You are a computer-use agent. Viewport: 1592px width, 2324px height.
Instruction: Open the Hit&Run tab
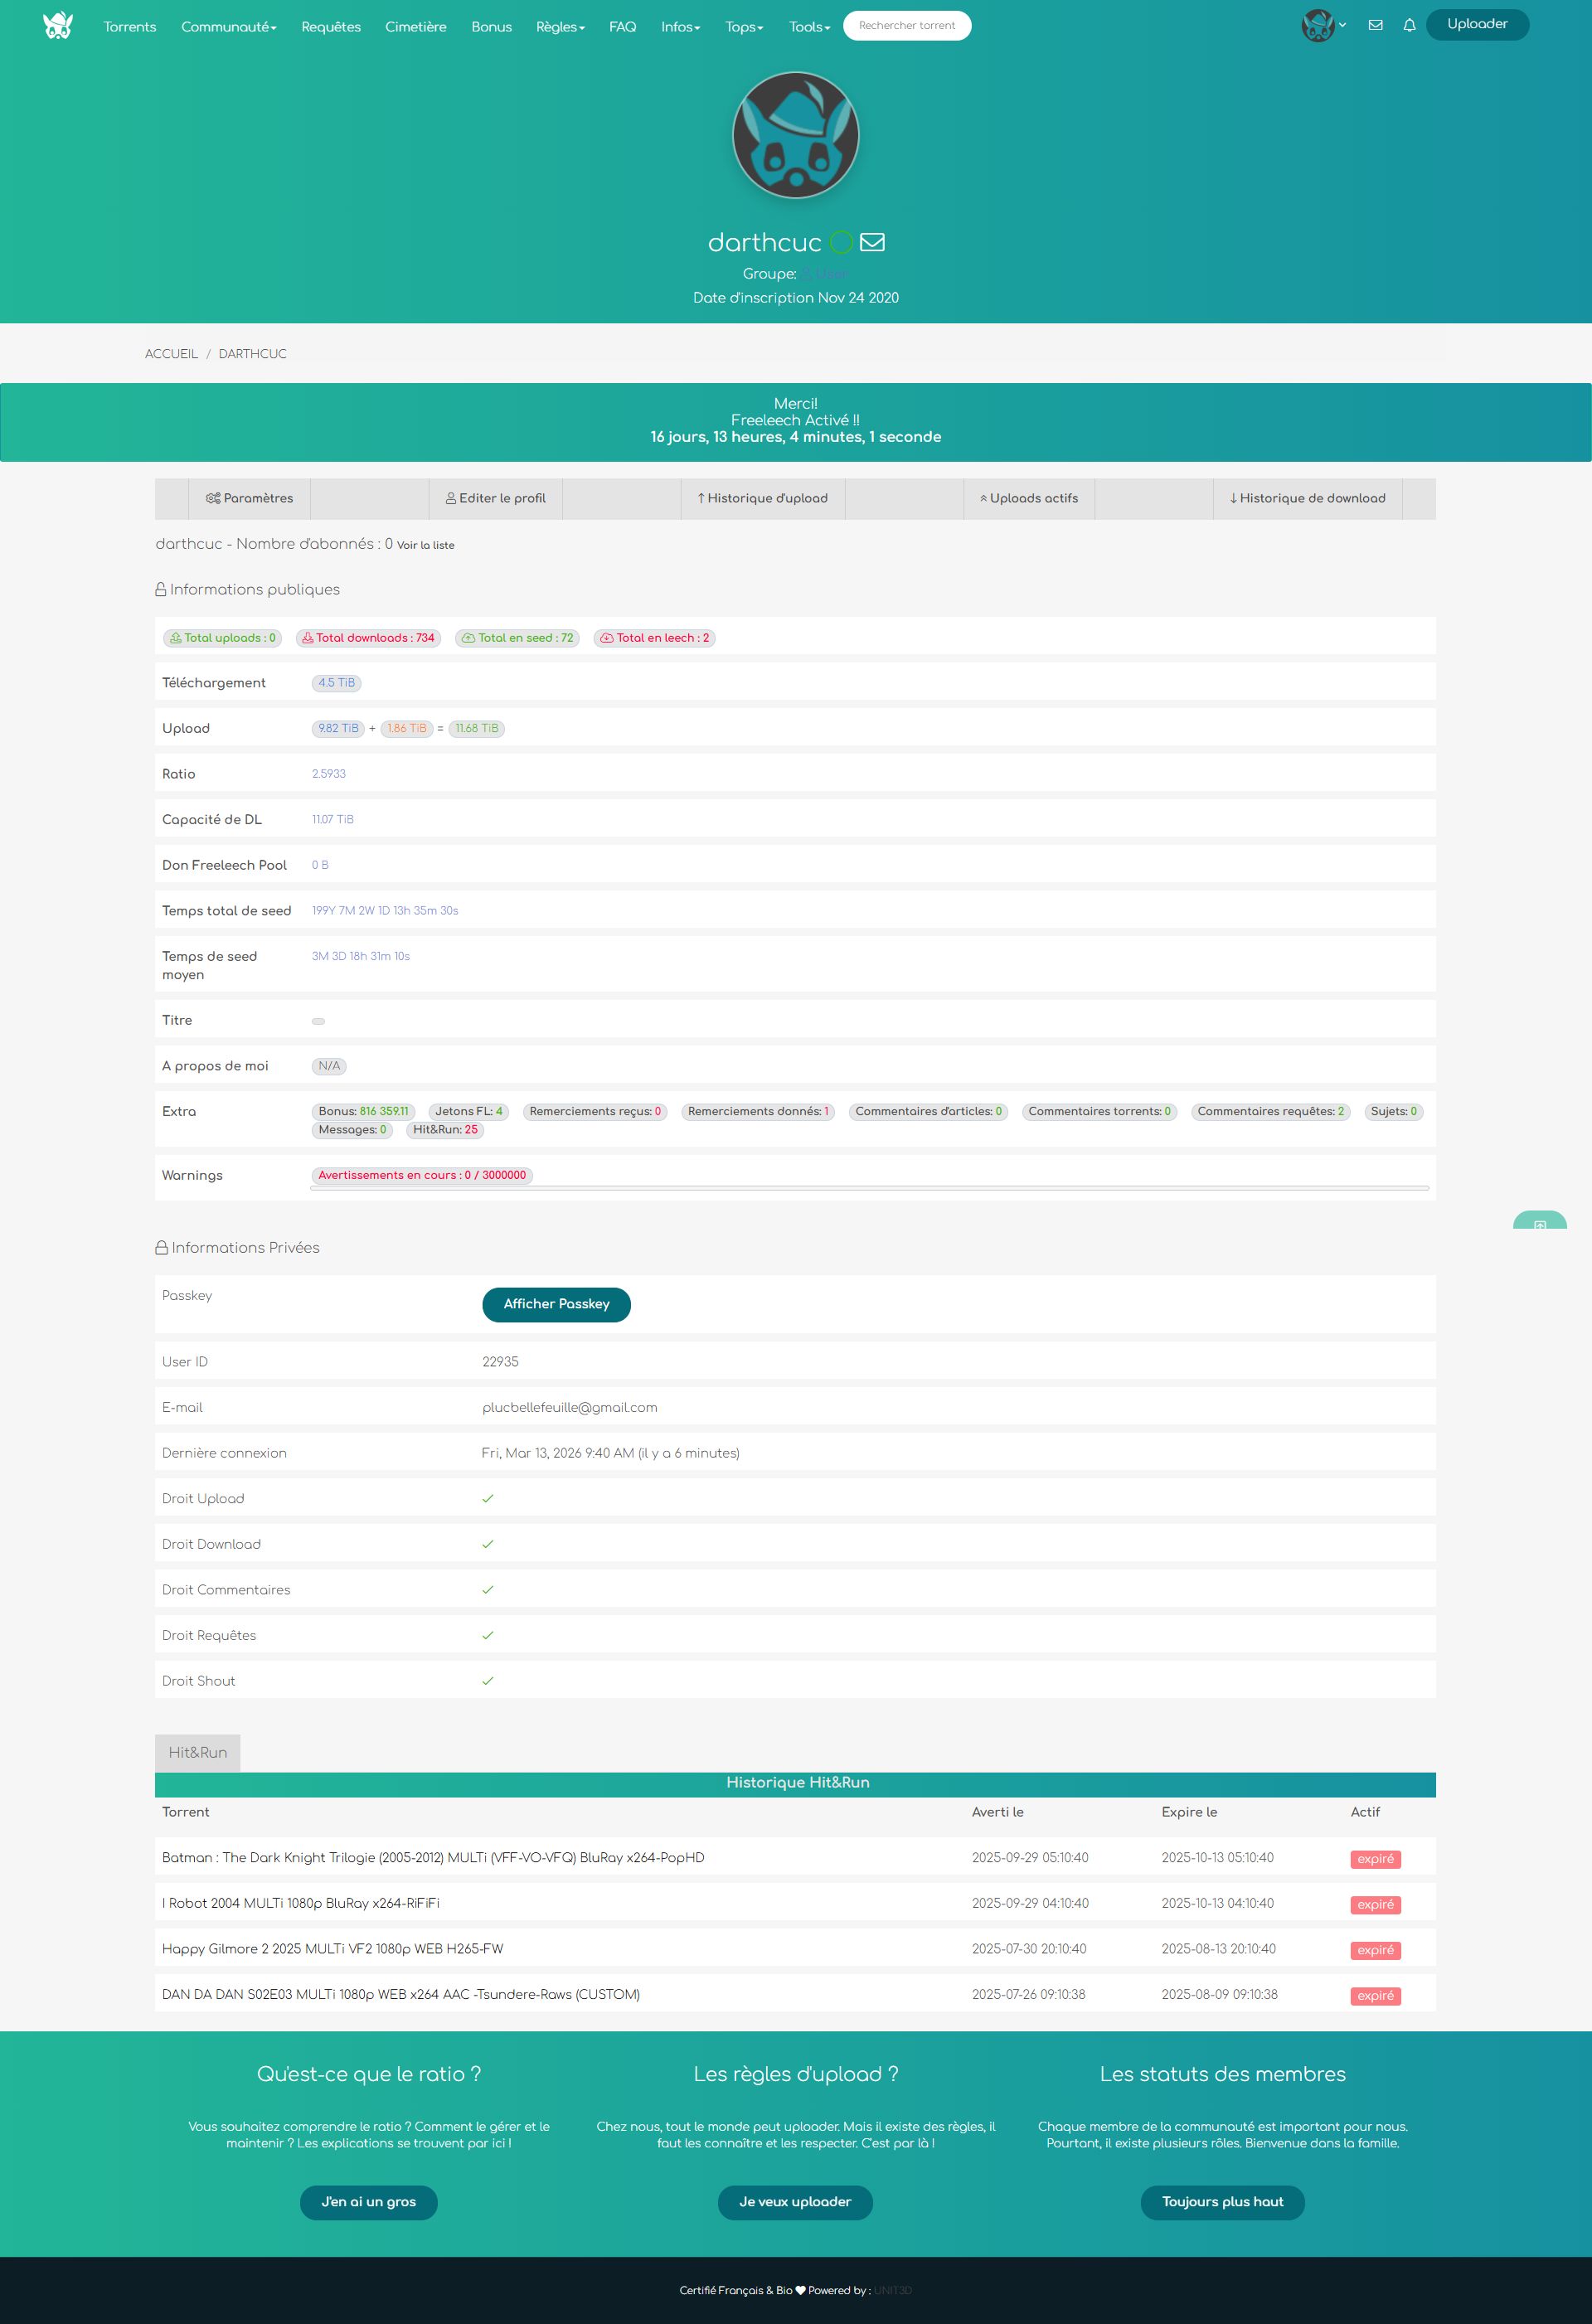point(197,1752)
